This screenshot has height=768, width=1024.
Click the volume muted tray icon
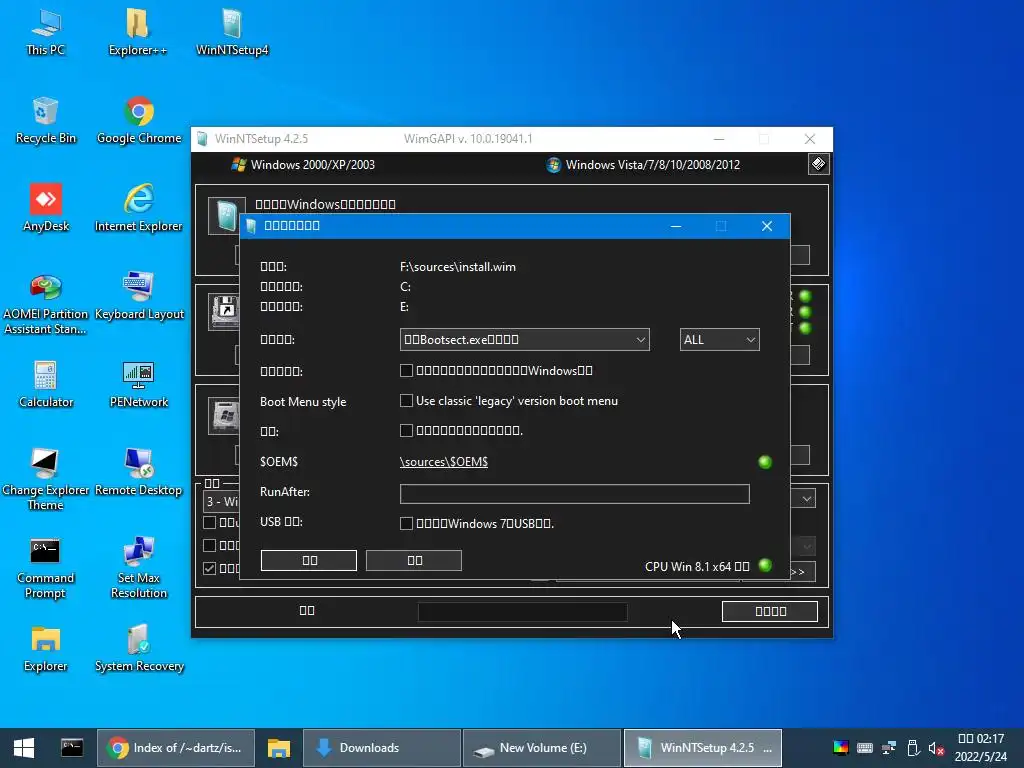pos(936,748)
